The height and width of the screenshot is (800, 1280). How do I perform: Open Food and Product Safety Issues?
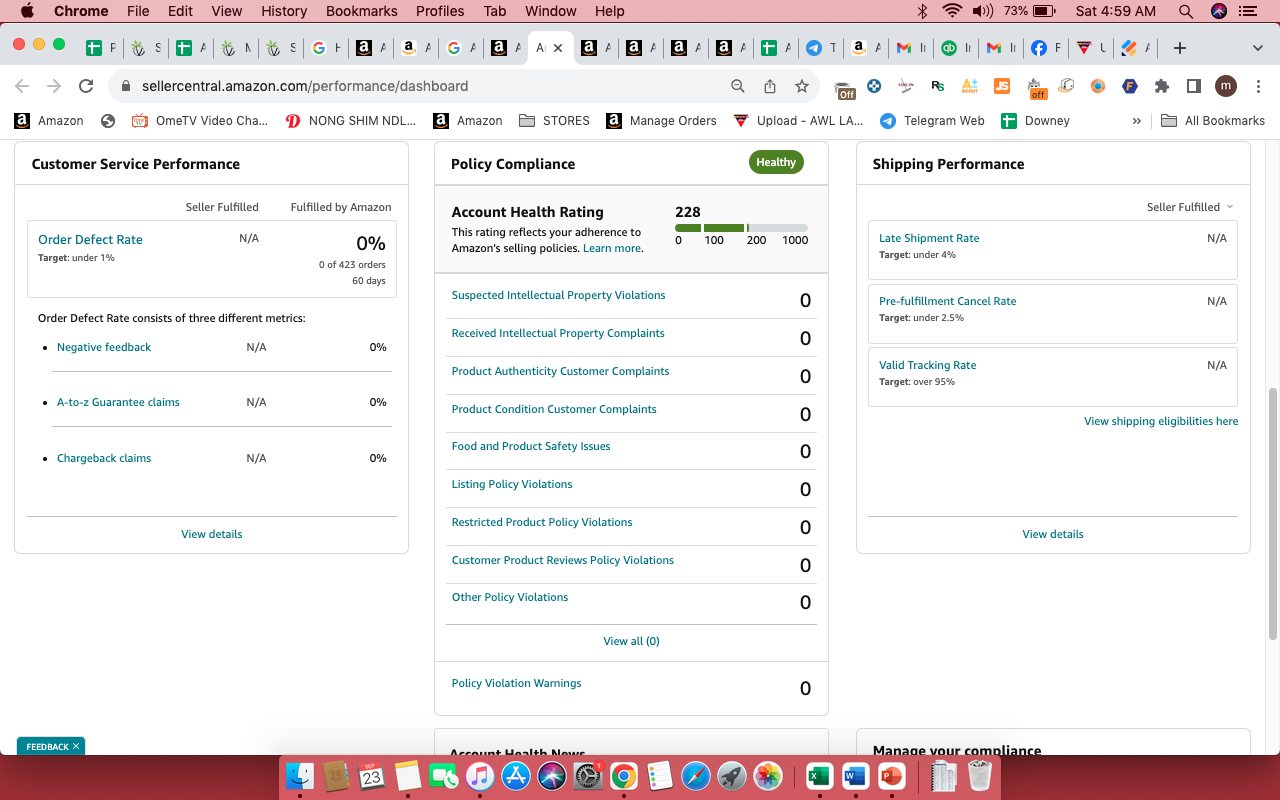click(531, 446)
